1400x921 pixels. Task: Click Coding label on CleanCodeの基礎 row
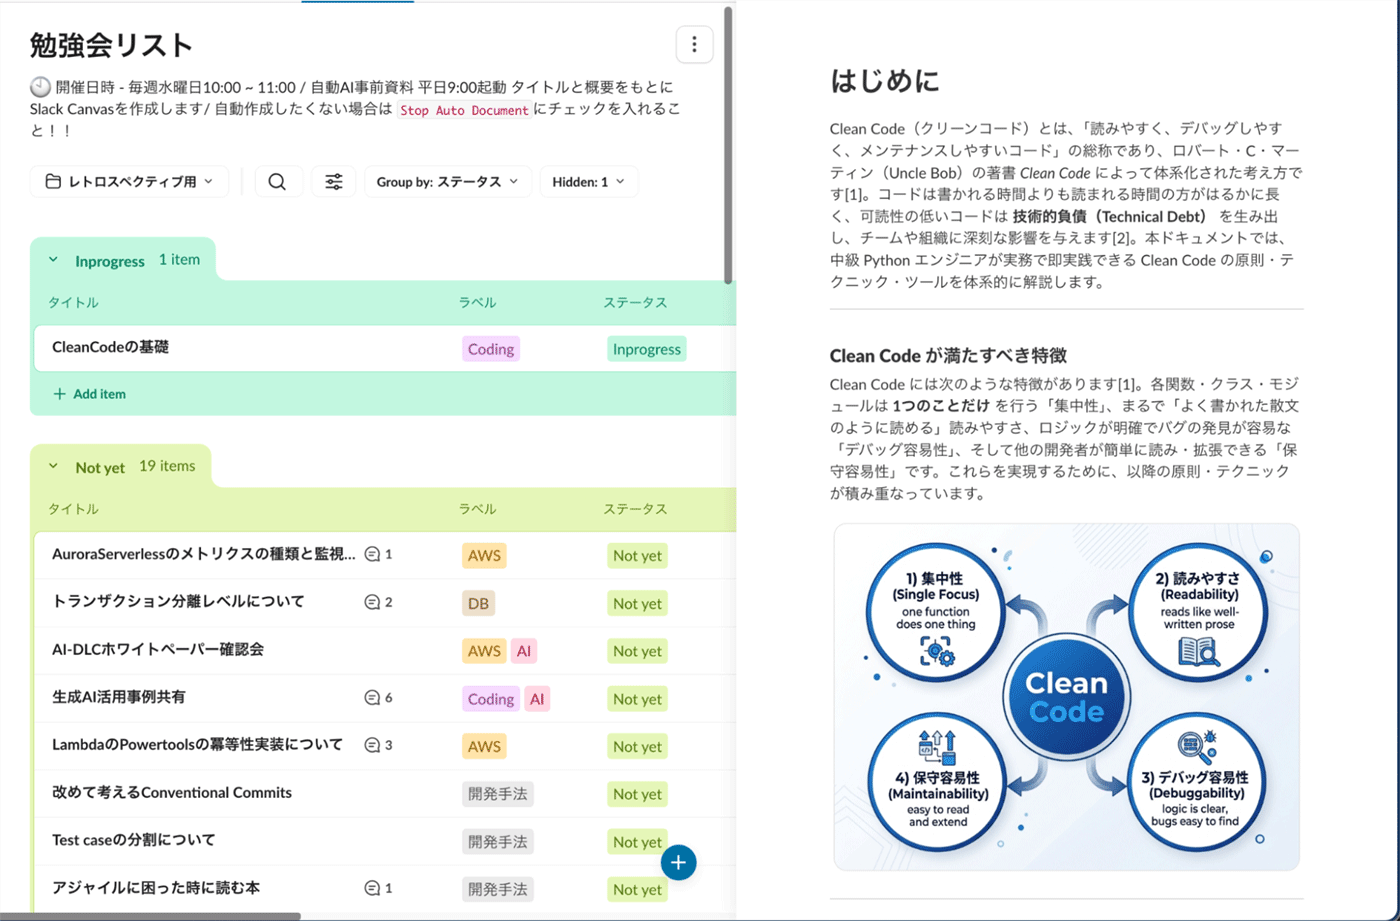tap(491, 349)
